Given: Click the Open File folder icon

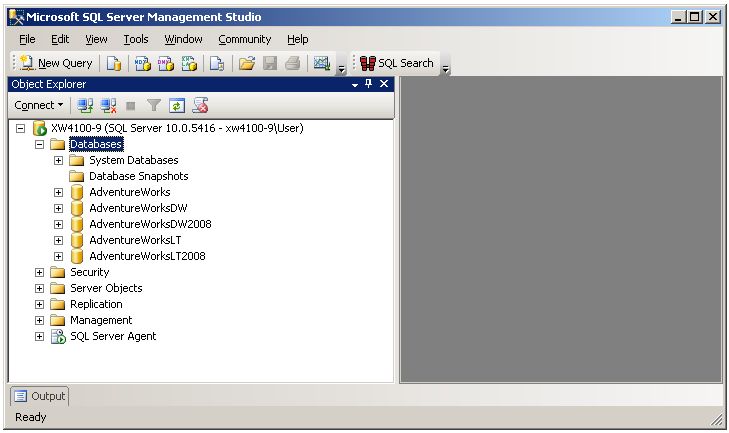Looking at the screenshot, I should point(247,63).
